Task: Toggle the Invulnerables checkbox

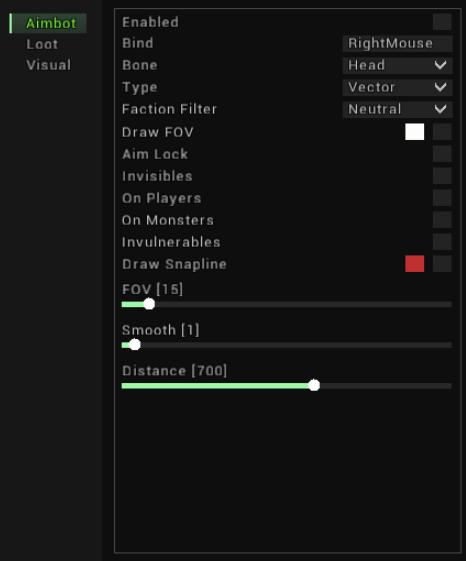Action: tap(442, 242)
